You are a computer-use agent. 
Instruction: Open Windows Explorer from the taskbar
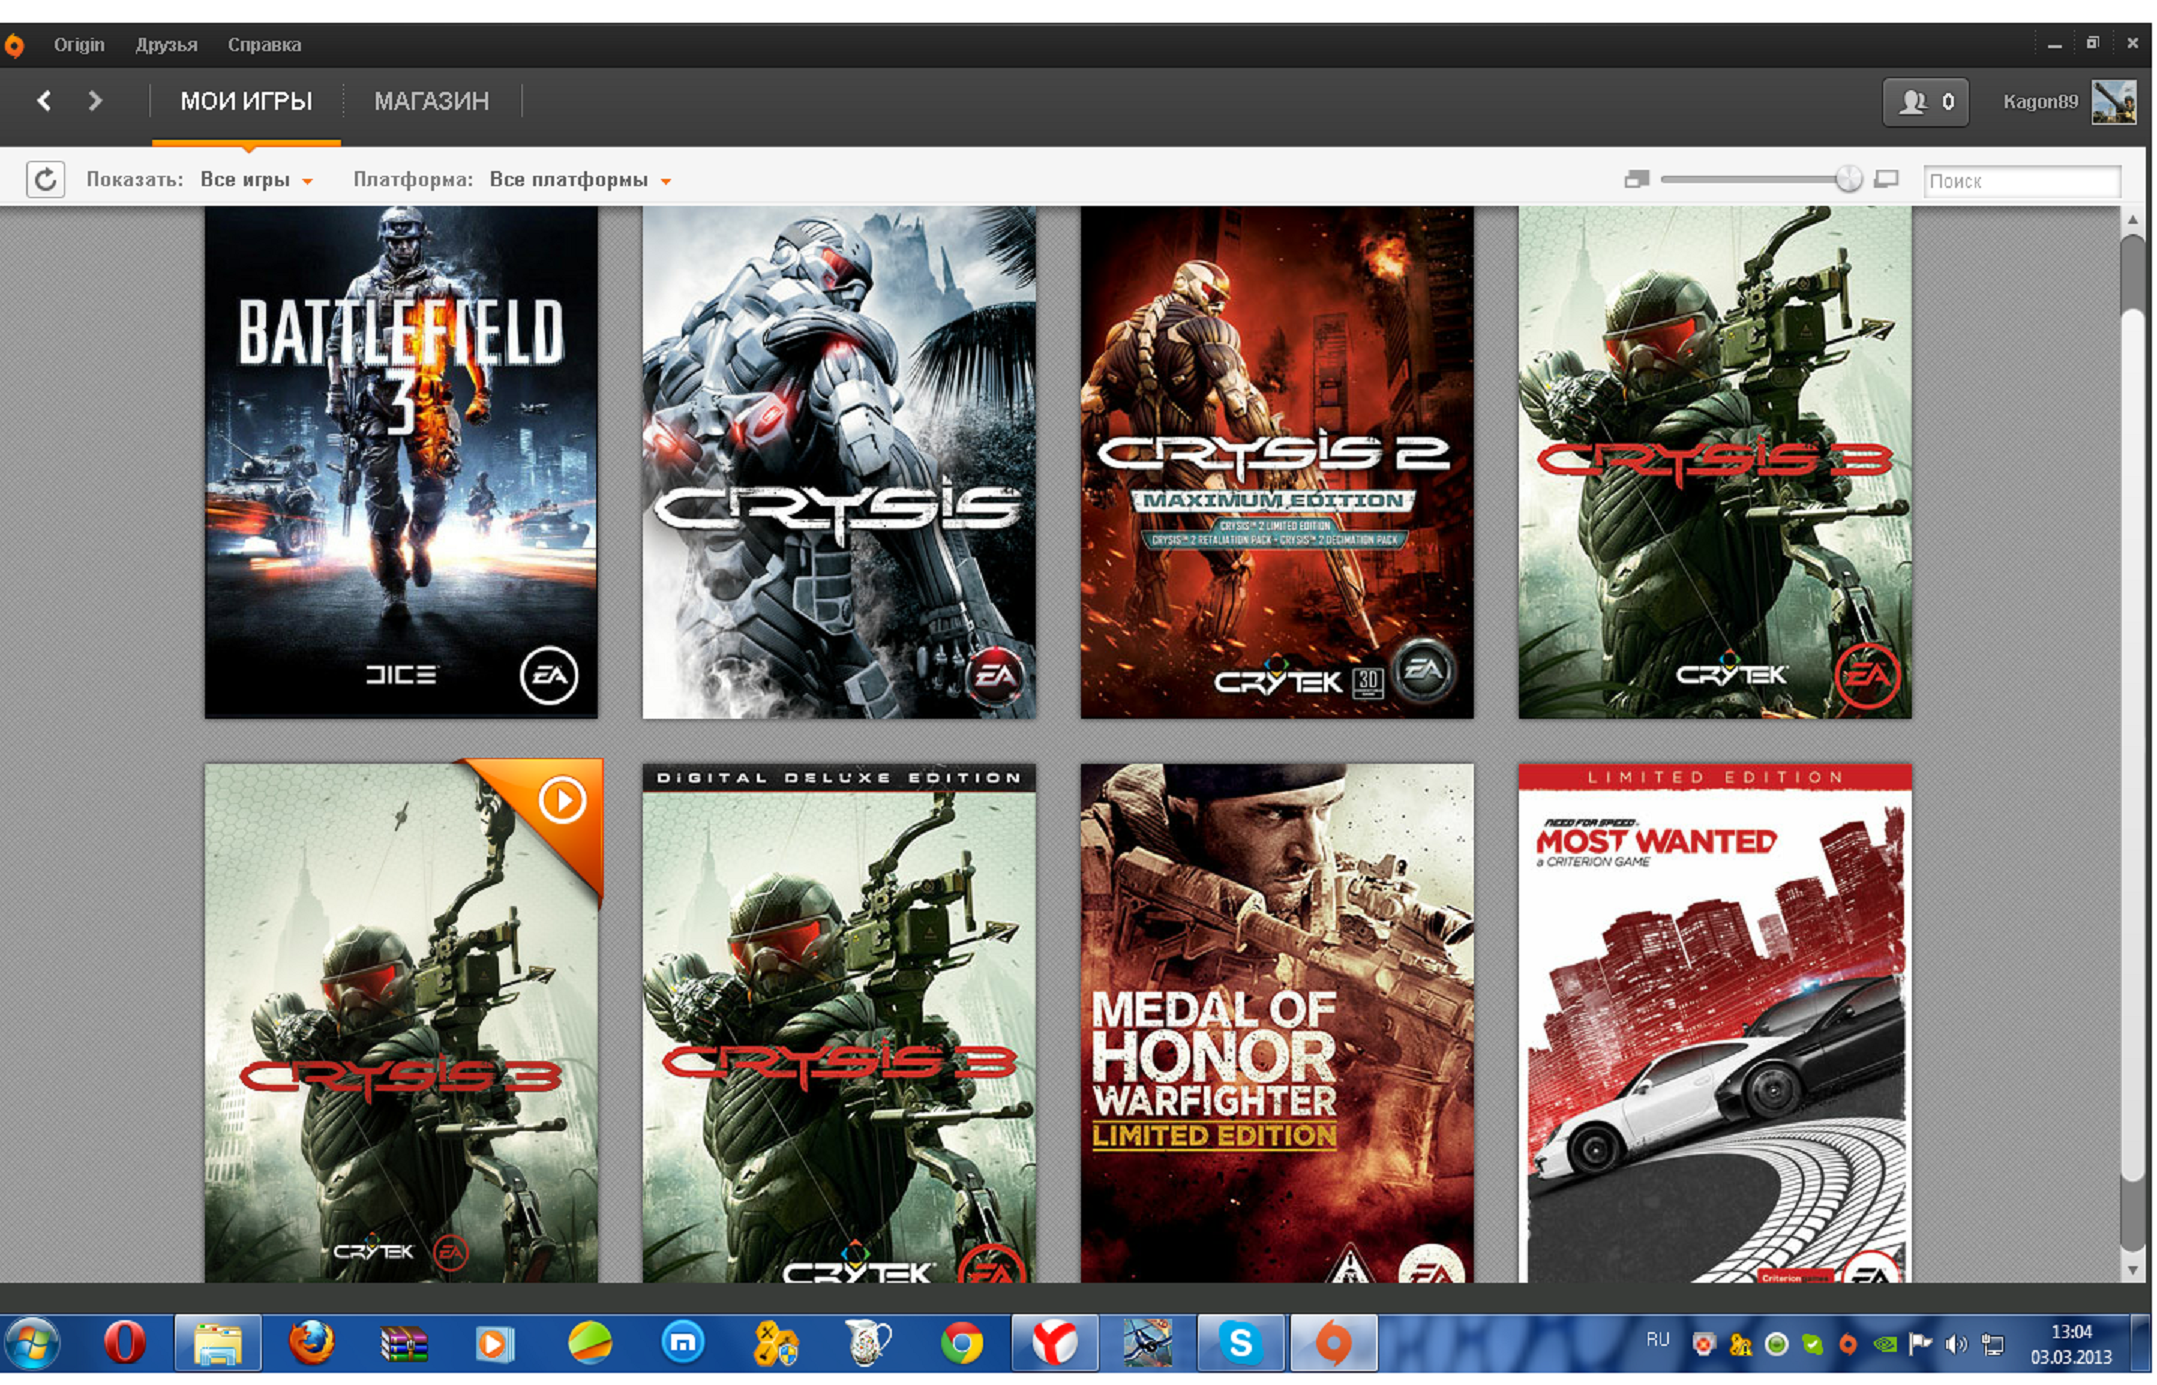(218, 1342)
